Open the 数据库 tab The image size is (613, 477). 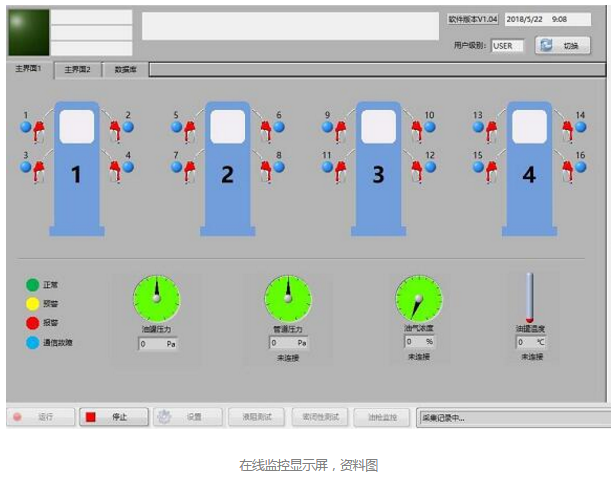125,70
